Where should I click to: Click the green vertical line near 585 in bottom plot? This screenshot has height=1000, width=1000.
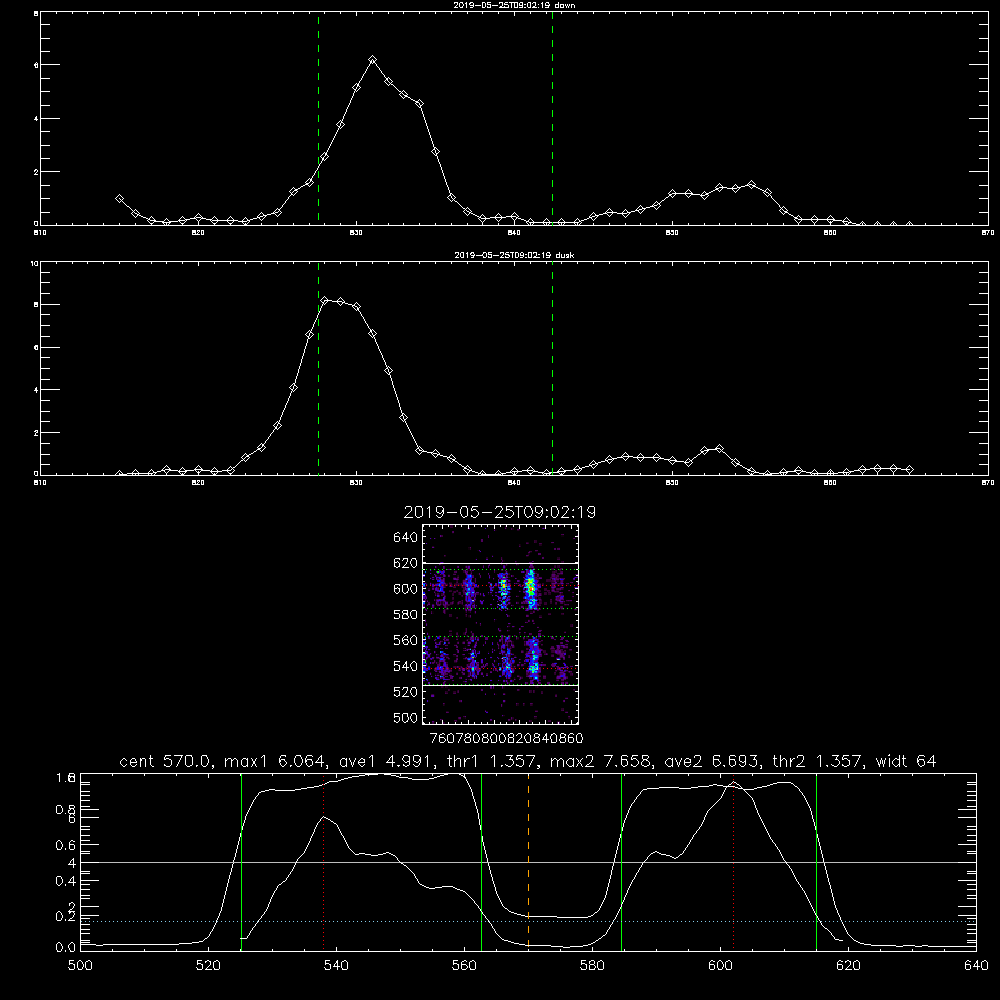(621, 862)
